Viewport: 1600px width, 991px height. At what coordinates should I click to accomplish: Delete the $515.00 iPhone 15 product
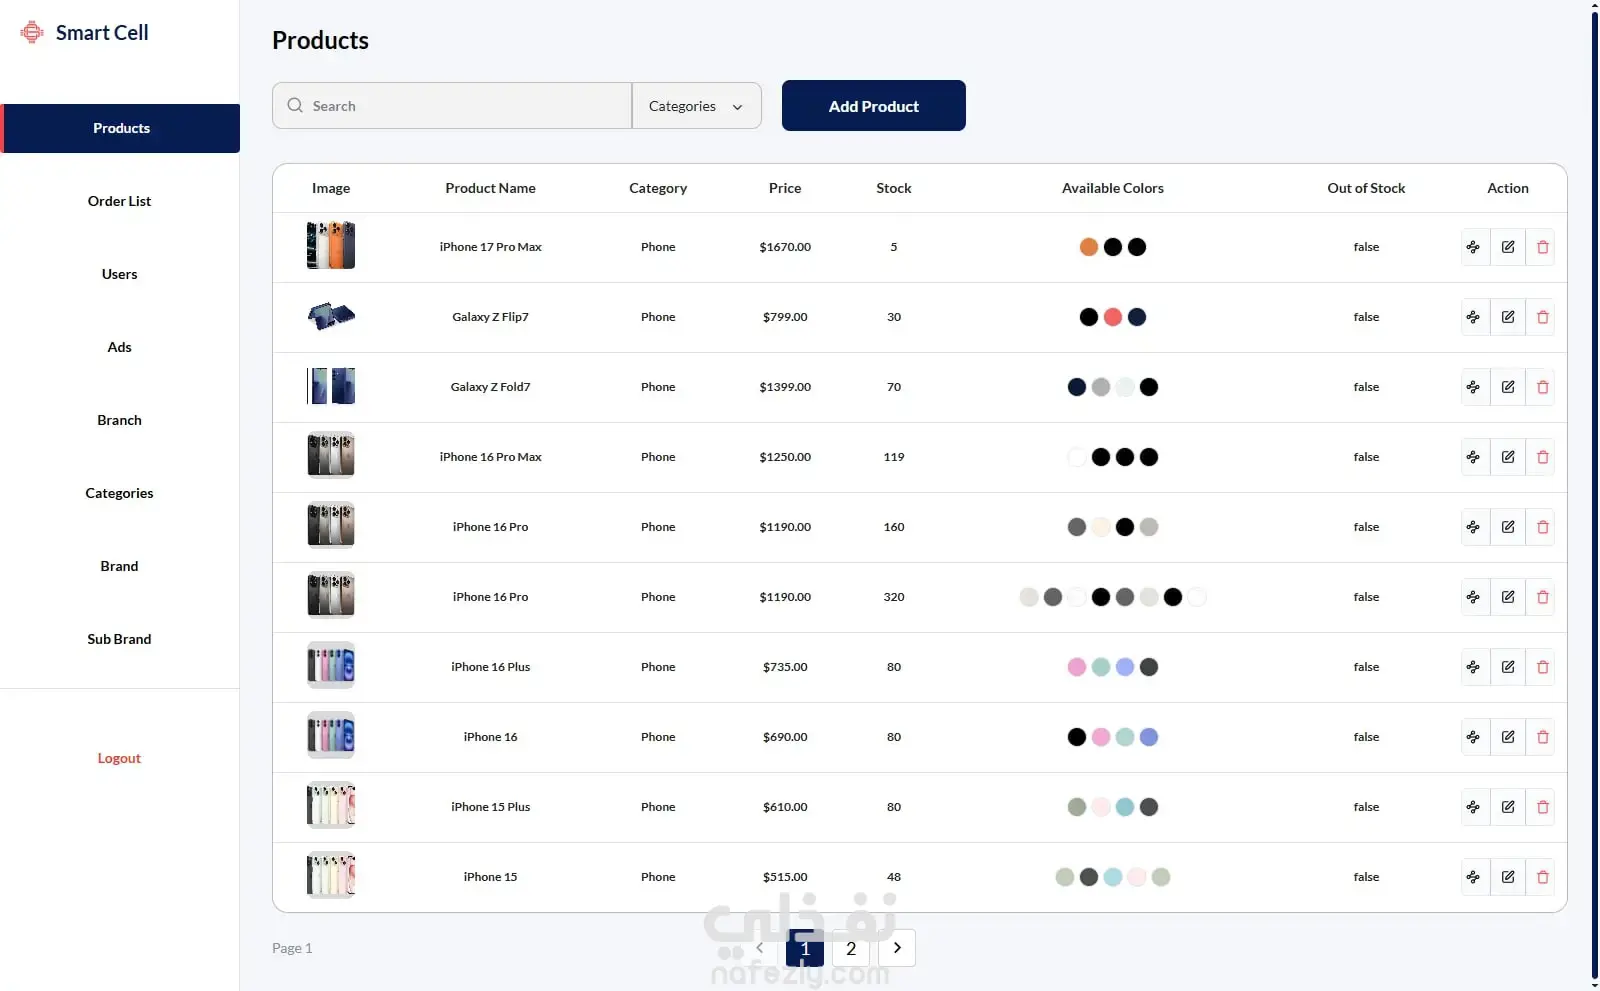(x=1542, y=877)
